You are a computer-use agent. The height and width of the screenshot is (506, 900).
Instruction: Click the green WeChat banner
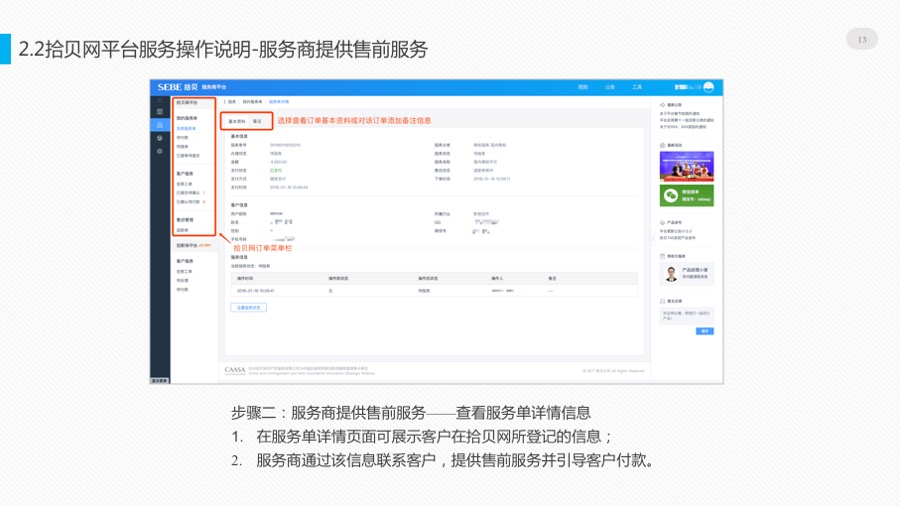click(686, 196)
